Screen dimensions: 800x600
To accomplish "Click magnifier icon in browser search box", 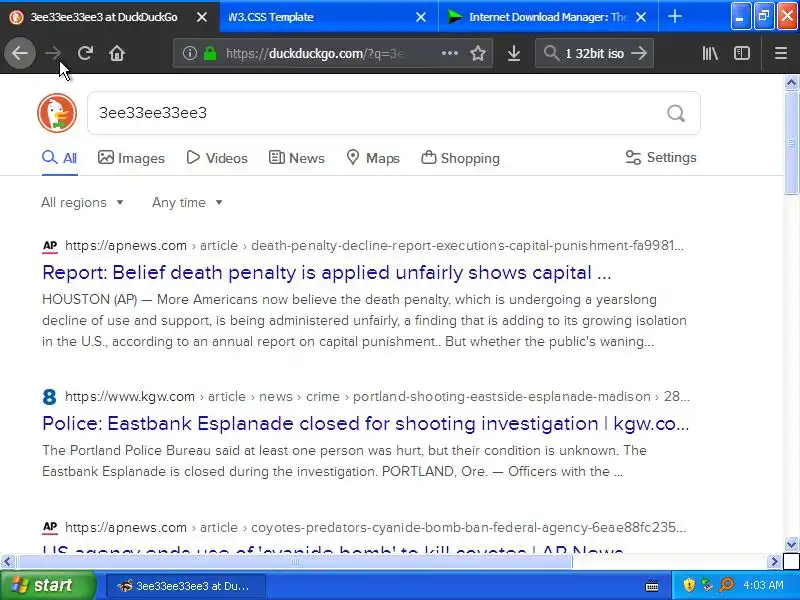I will [552, 53].
